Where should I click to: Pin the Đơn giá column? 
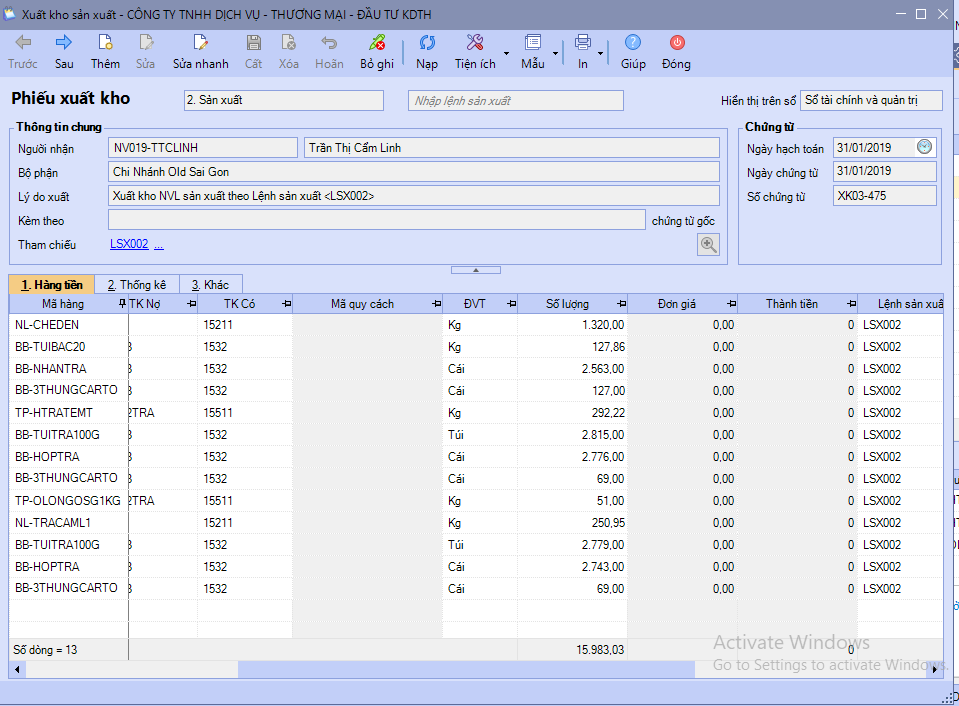731,303
